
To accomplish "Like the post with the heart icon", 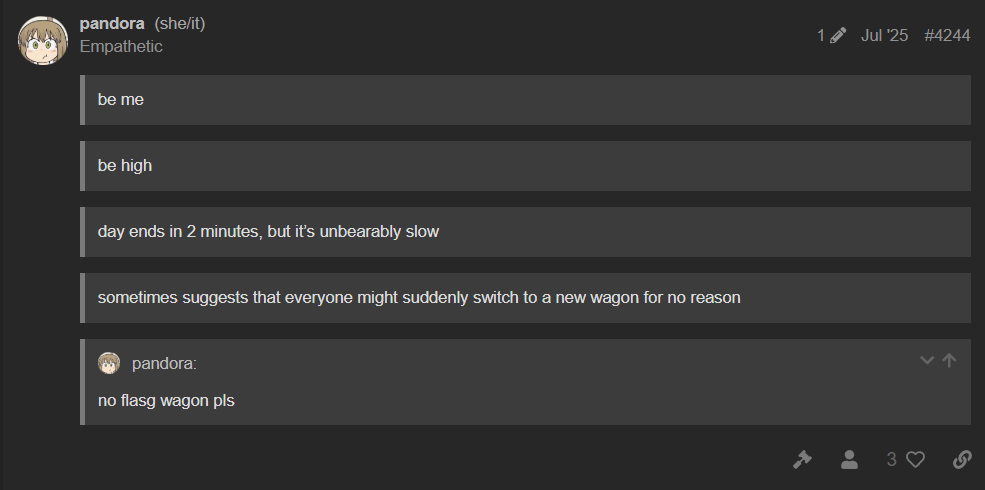I will pos(915,459).
